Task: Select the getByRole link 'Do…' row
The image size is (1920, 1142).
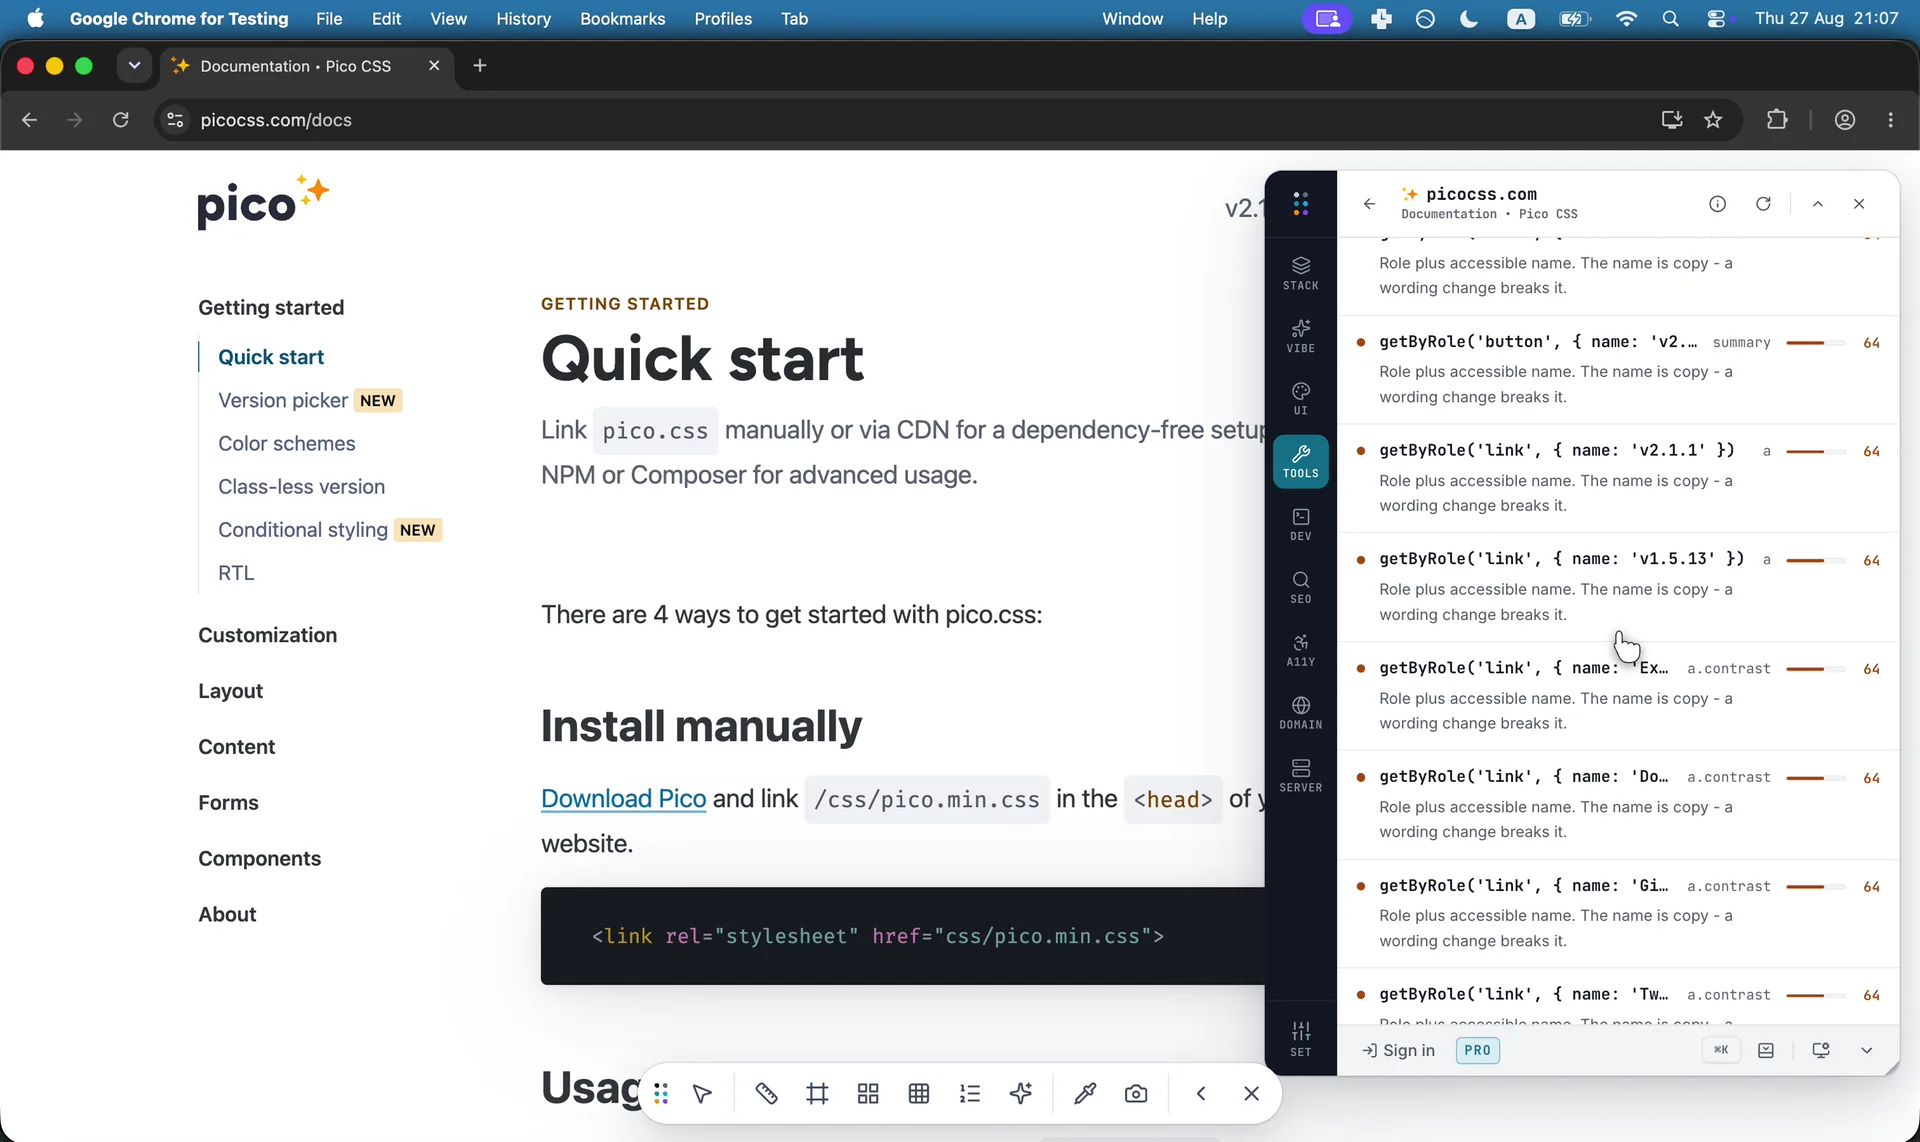Action: tap(1618, 805)
